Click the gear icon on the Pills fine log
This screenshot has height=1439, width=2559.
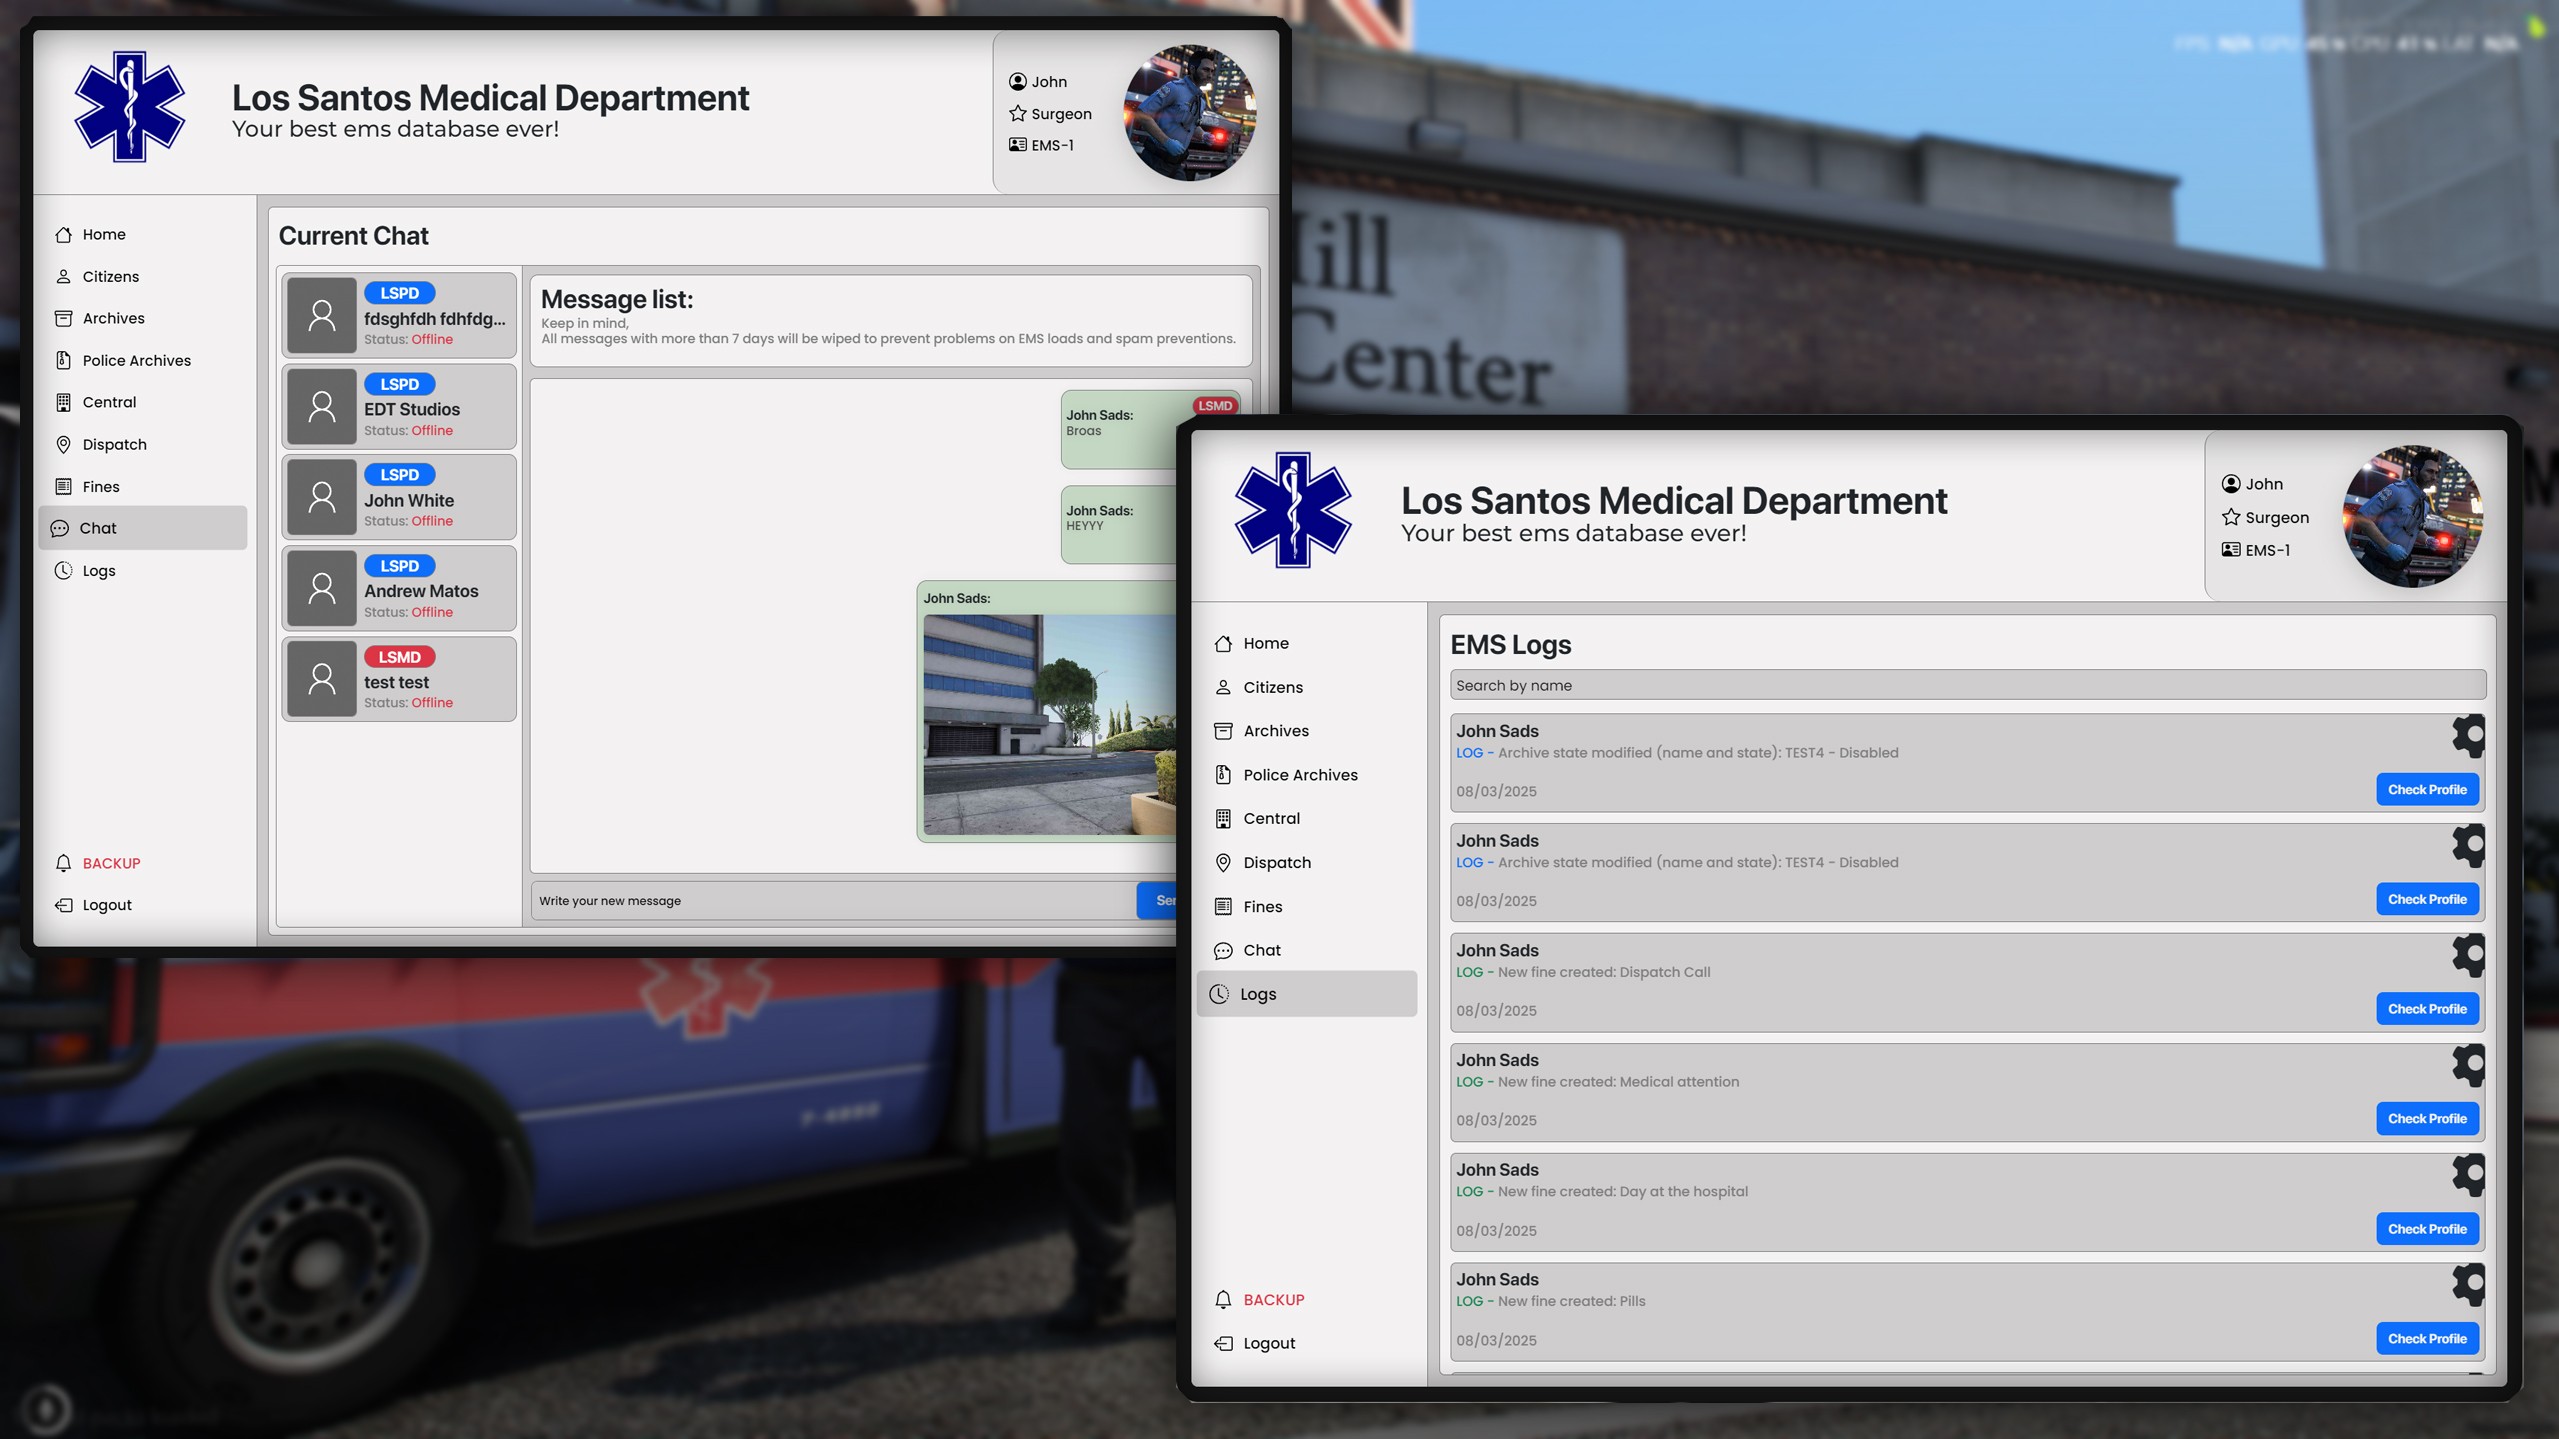click(x=2467, y=1284)
